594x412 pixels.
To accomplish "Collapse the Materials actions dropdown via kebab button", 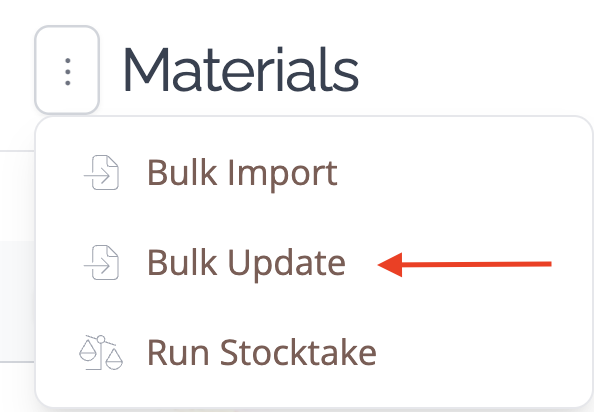I will click(x=67, y=70).
